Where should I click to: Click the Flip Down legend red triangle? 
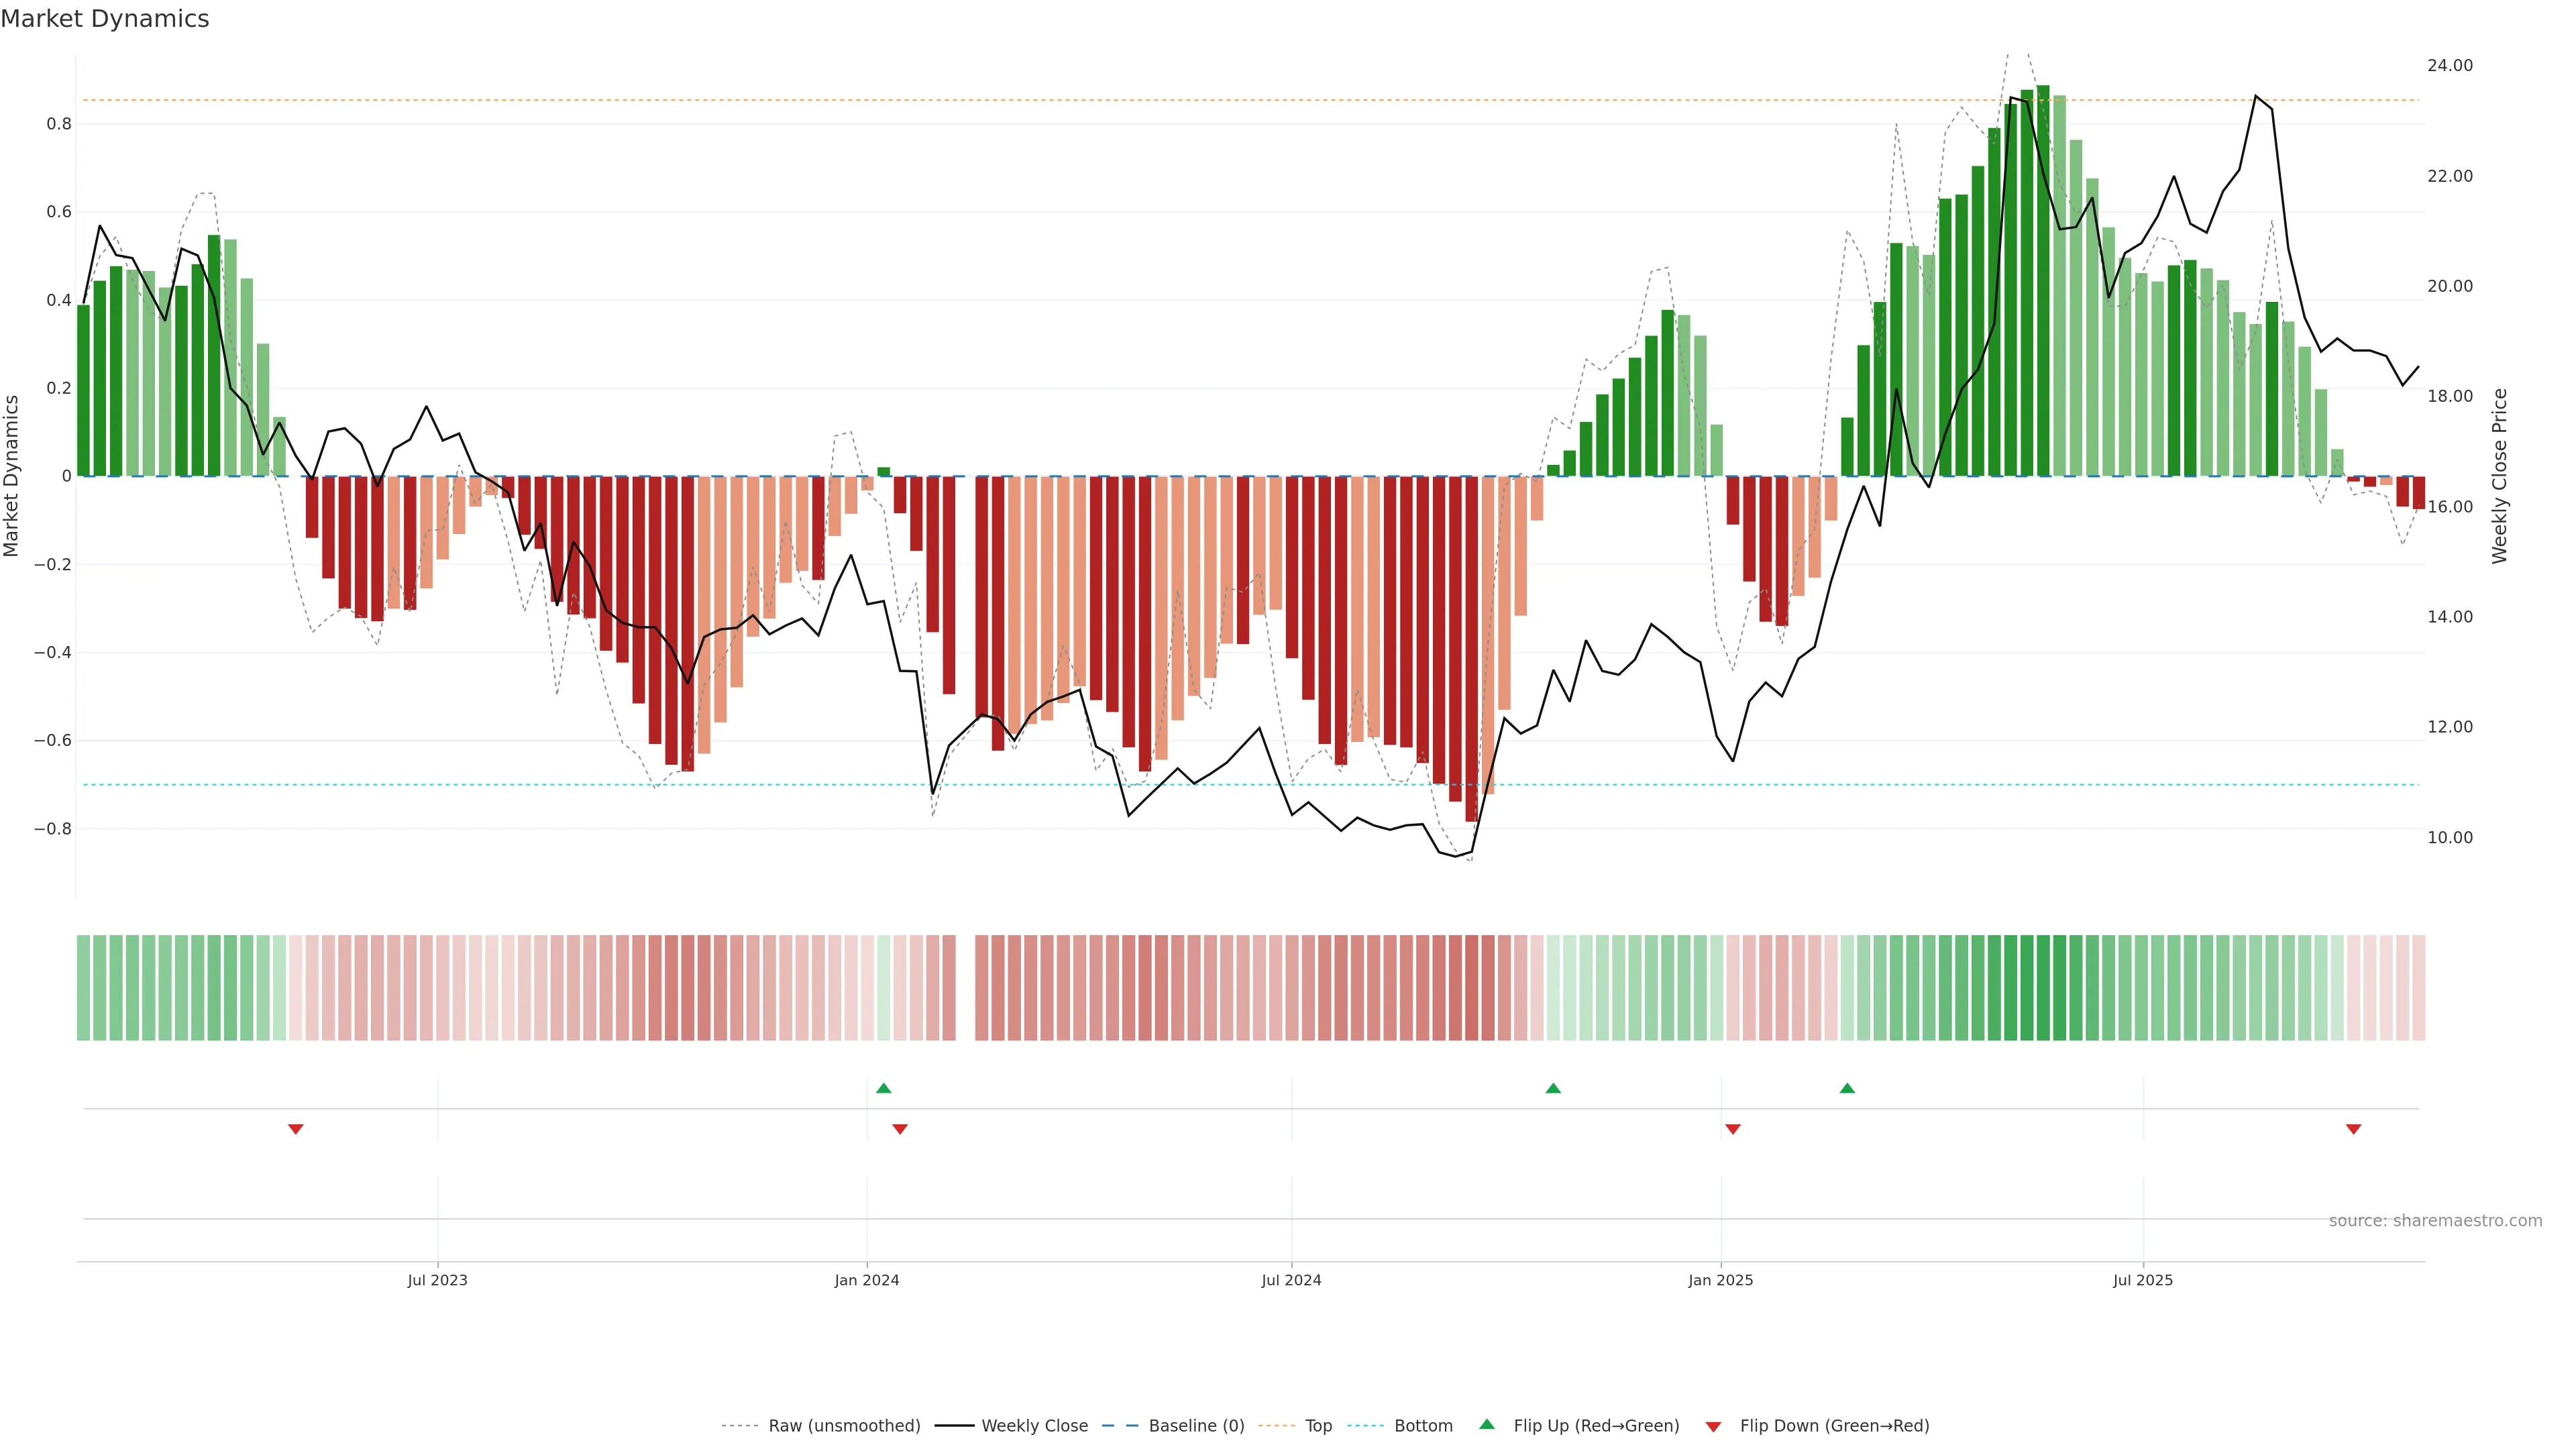point(1713,1427)
